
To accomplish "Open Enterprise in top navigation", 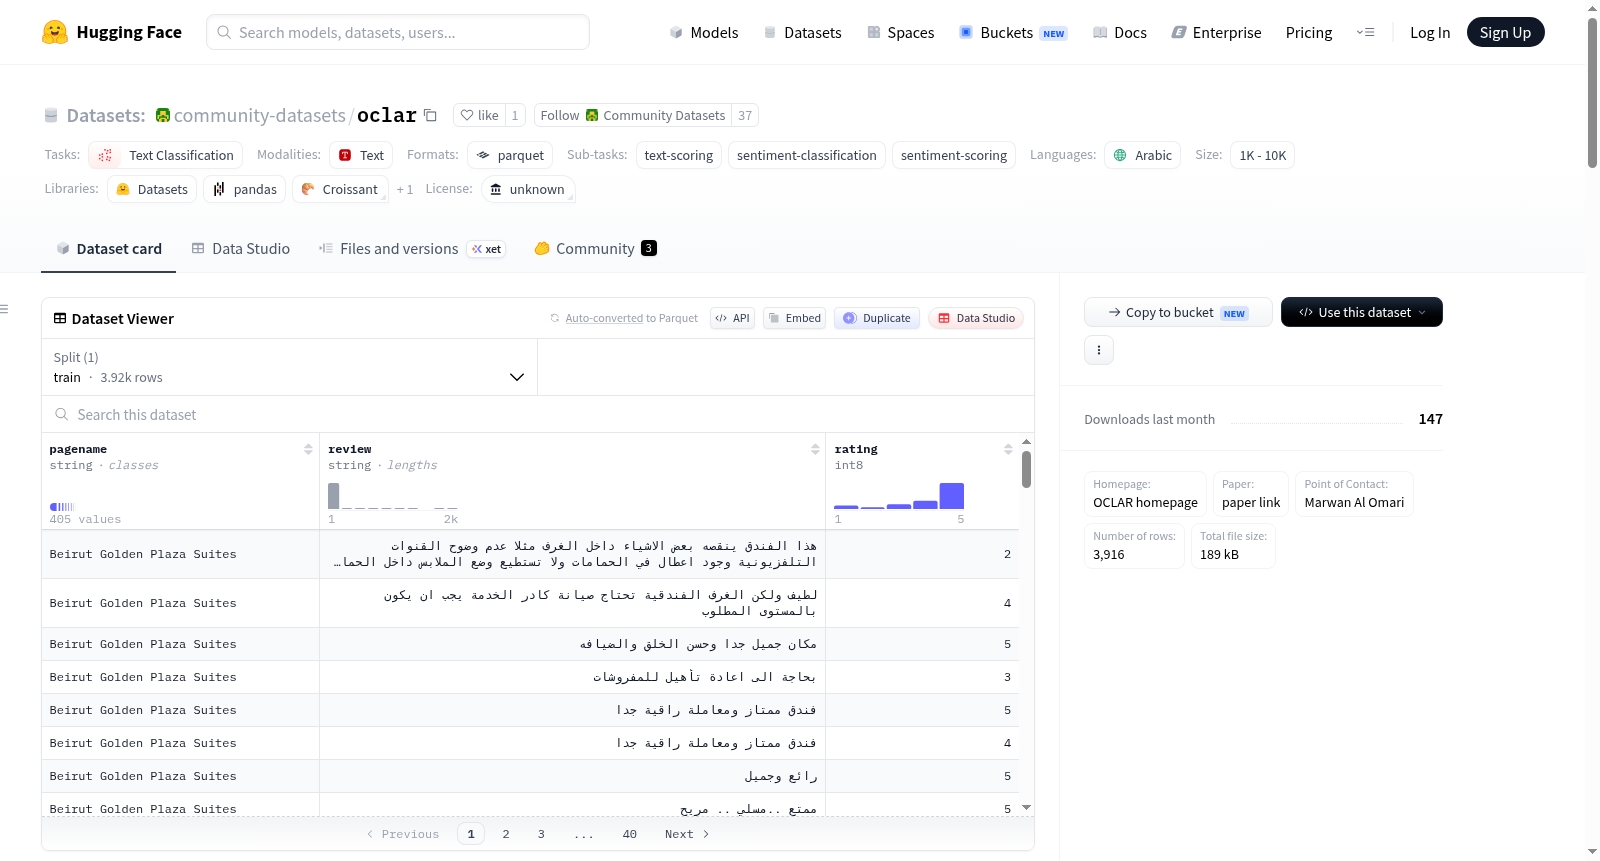I will [1216, 32].
